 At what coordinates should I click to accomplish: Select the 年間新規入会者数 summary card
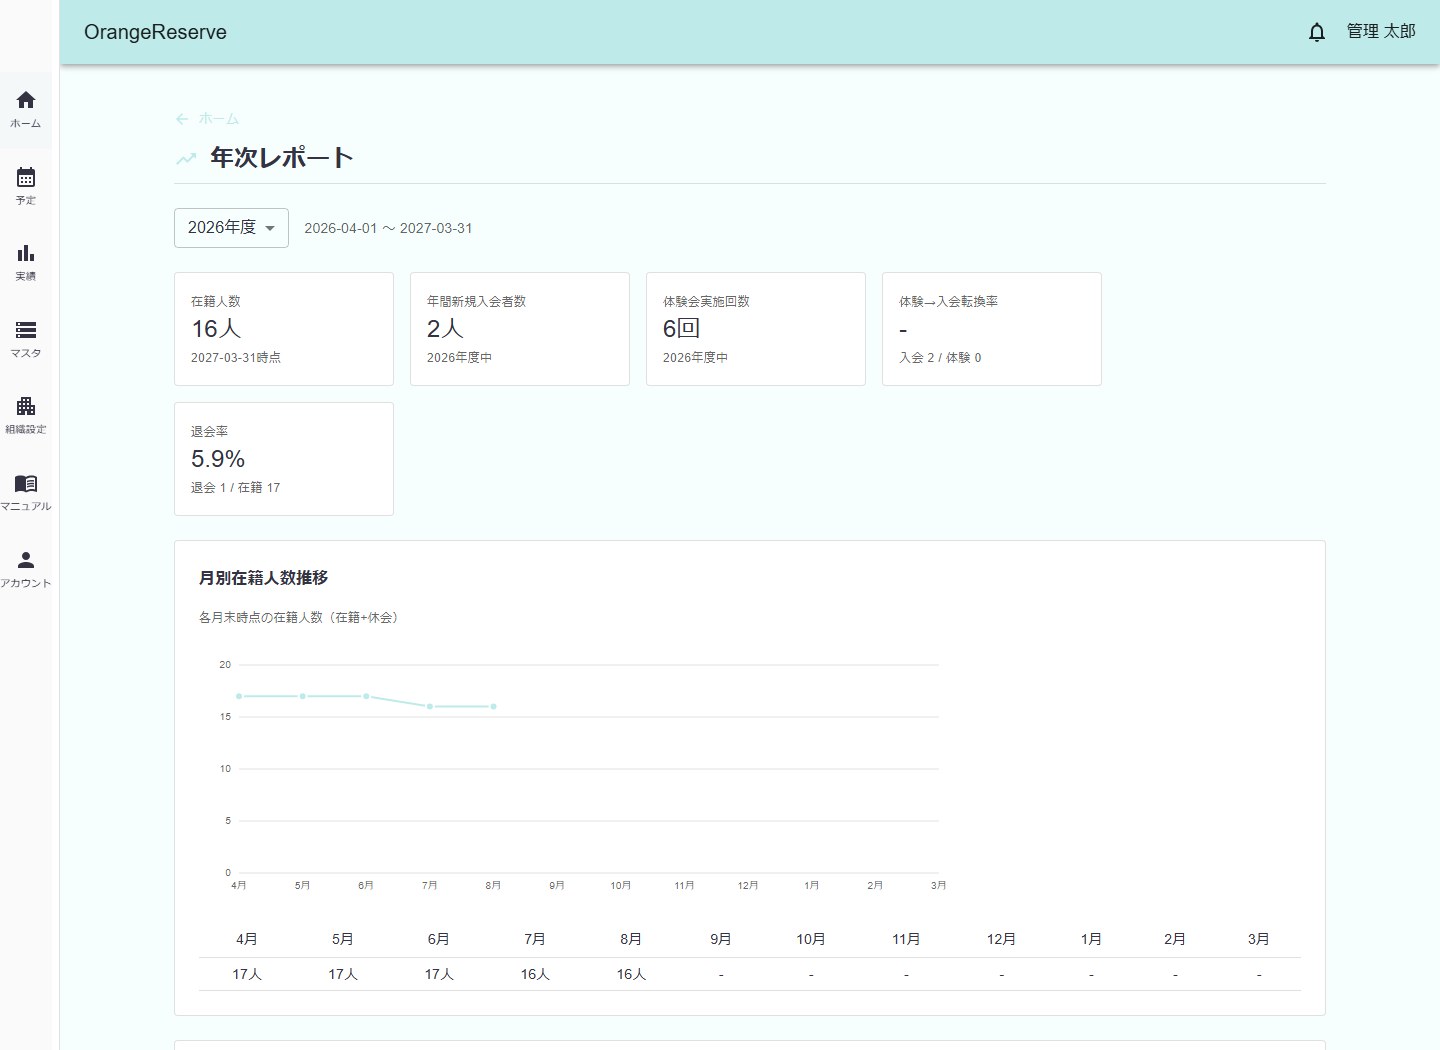tap(520, 329)
